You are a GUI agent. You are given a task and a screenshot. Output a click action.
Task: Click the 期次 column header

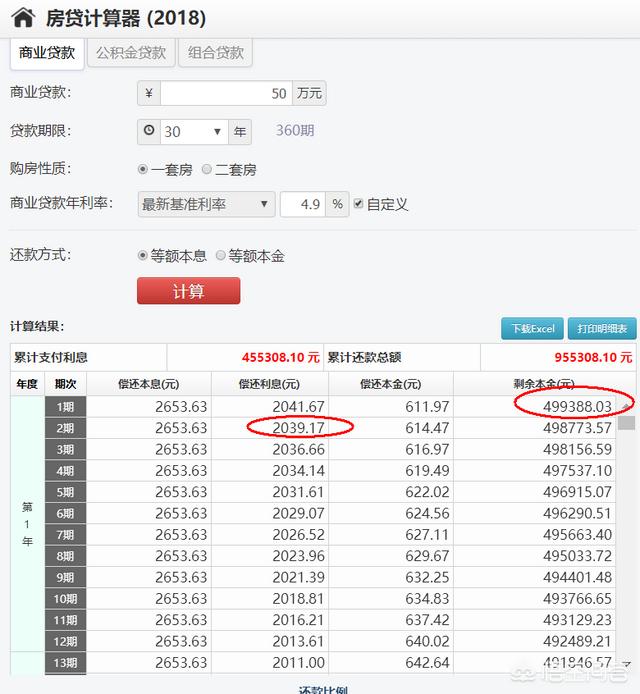(65, 384)
